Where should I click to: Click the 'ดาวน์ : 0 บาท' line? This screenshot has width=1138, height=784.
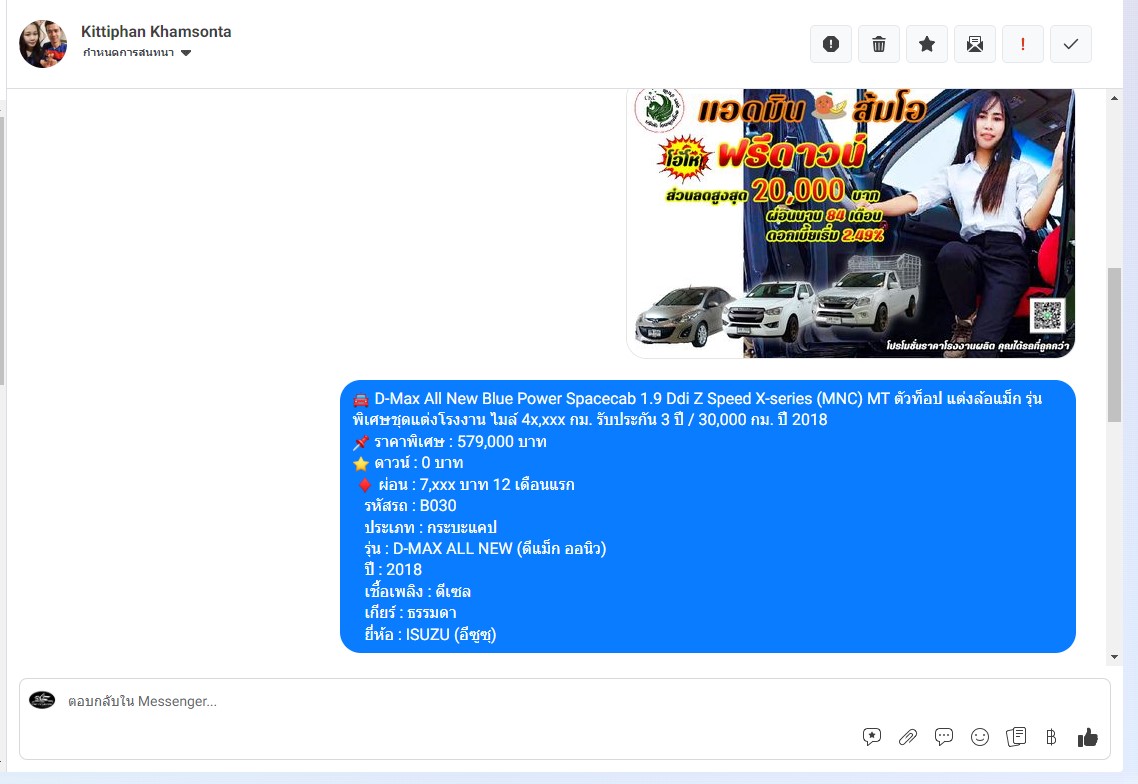pyautogui.click(x=408, y=462)
